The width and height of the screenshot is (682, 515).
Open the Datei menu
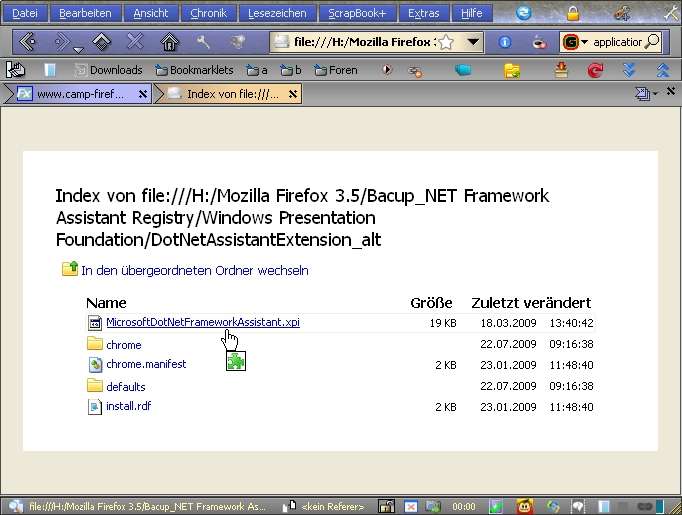(25, 13)
